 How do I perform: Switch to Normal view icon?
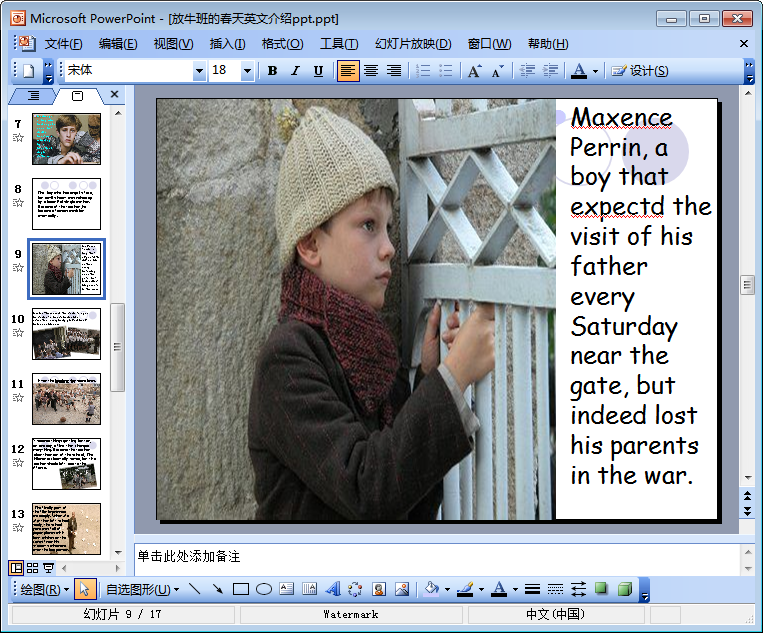click(x=16, y=568)
